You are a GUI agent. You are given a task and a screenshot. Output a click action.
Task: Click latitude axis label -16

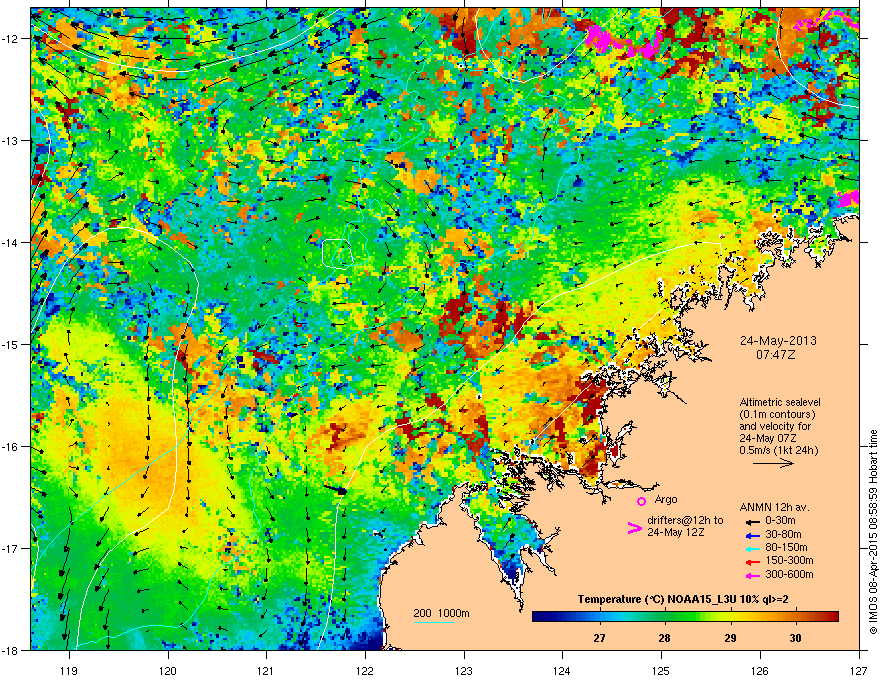tap(10, 446)
